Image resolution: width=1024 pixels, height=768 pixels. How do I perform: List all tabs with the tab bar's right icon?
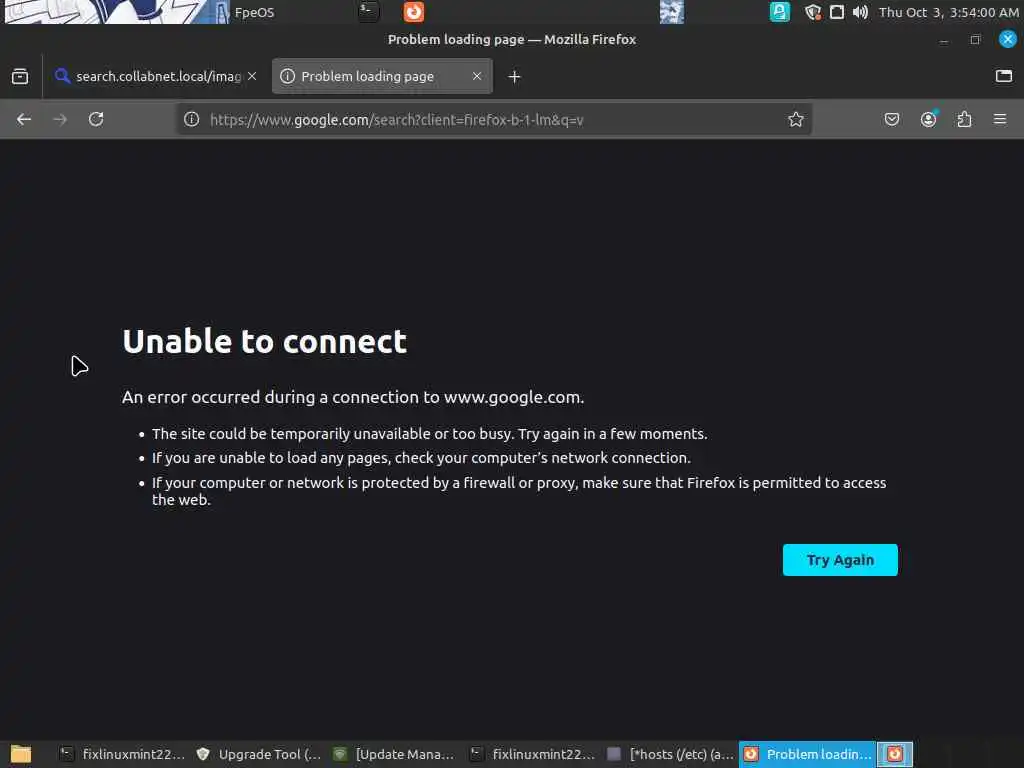coord(1004,76)
